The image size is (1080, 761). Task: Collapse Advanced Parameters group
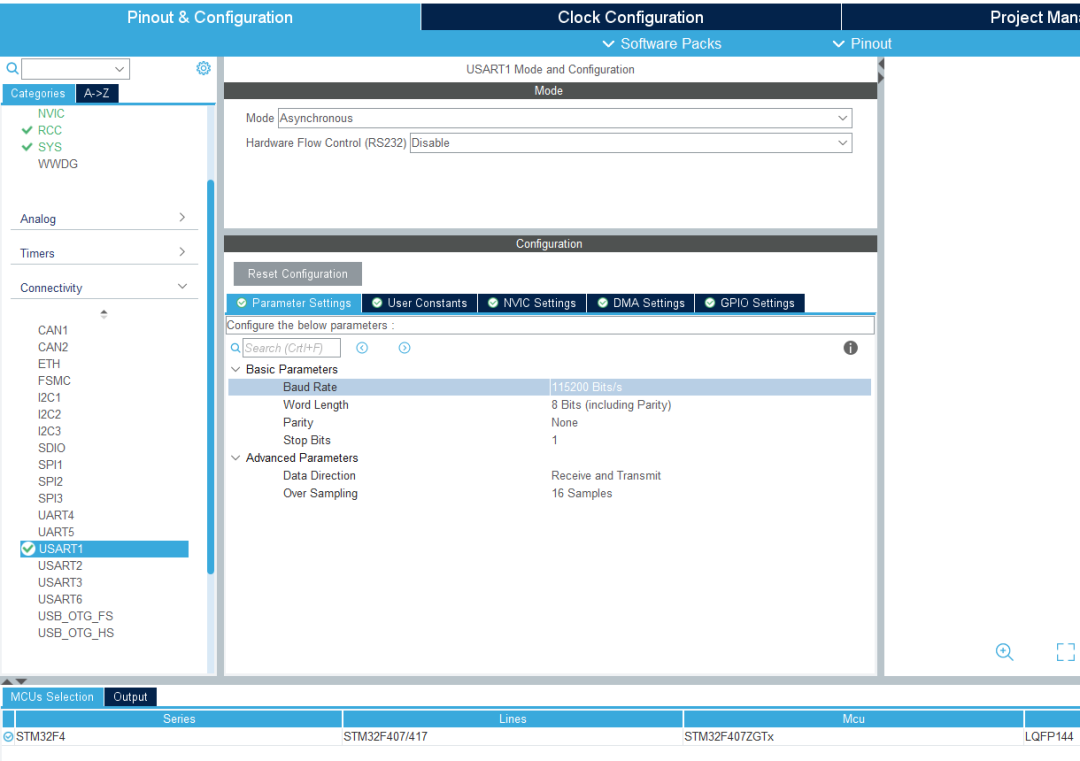point(236,458)
